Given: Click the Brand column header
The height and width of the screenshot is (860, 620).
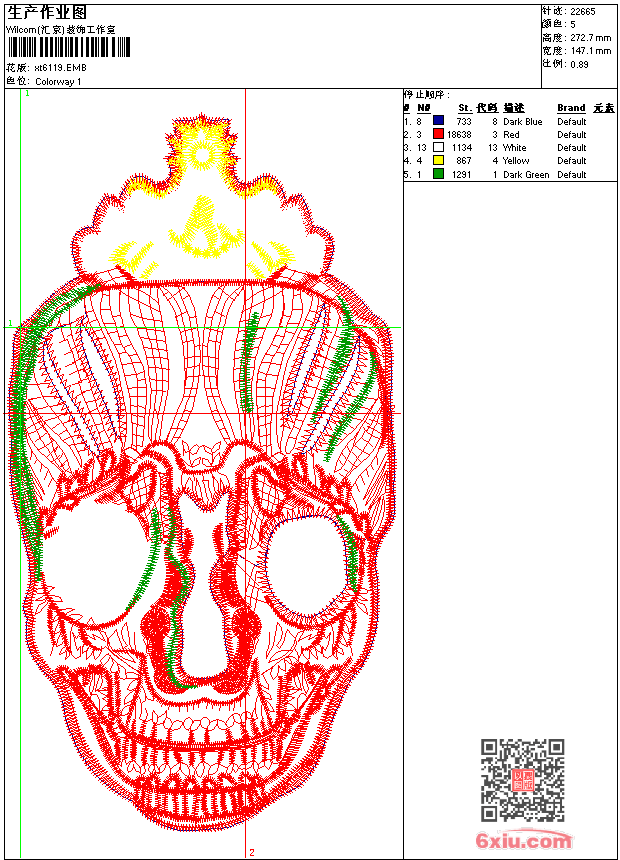Looking at the screenshot, I should [571, 108].
